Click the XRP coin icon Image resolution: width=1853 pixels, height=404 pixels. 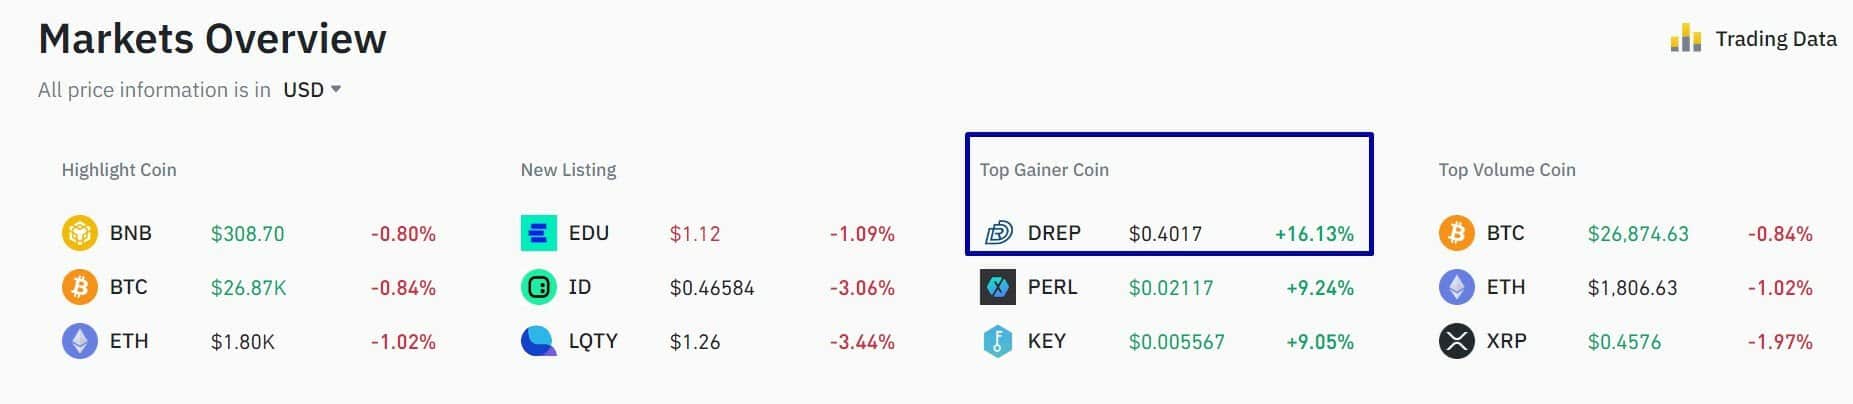tap(1456, 341)
